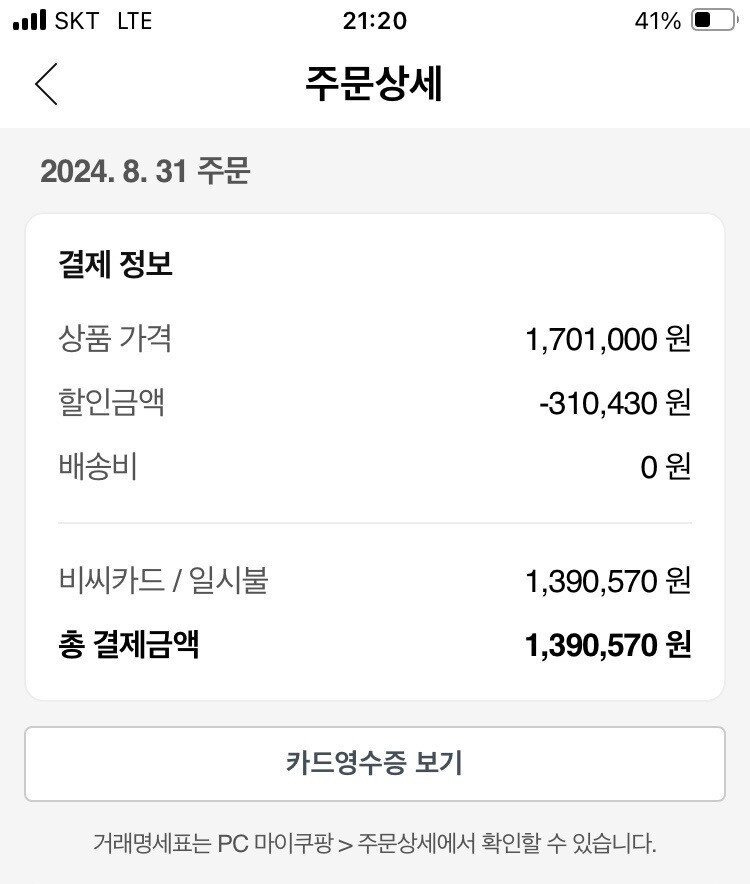Open 카드영수증 보기 button
Viewport: 750px width, 884px height.
[x=374, y=763]
